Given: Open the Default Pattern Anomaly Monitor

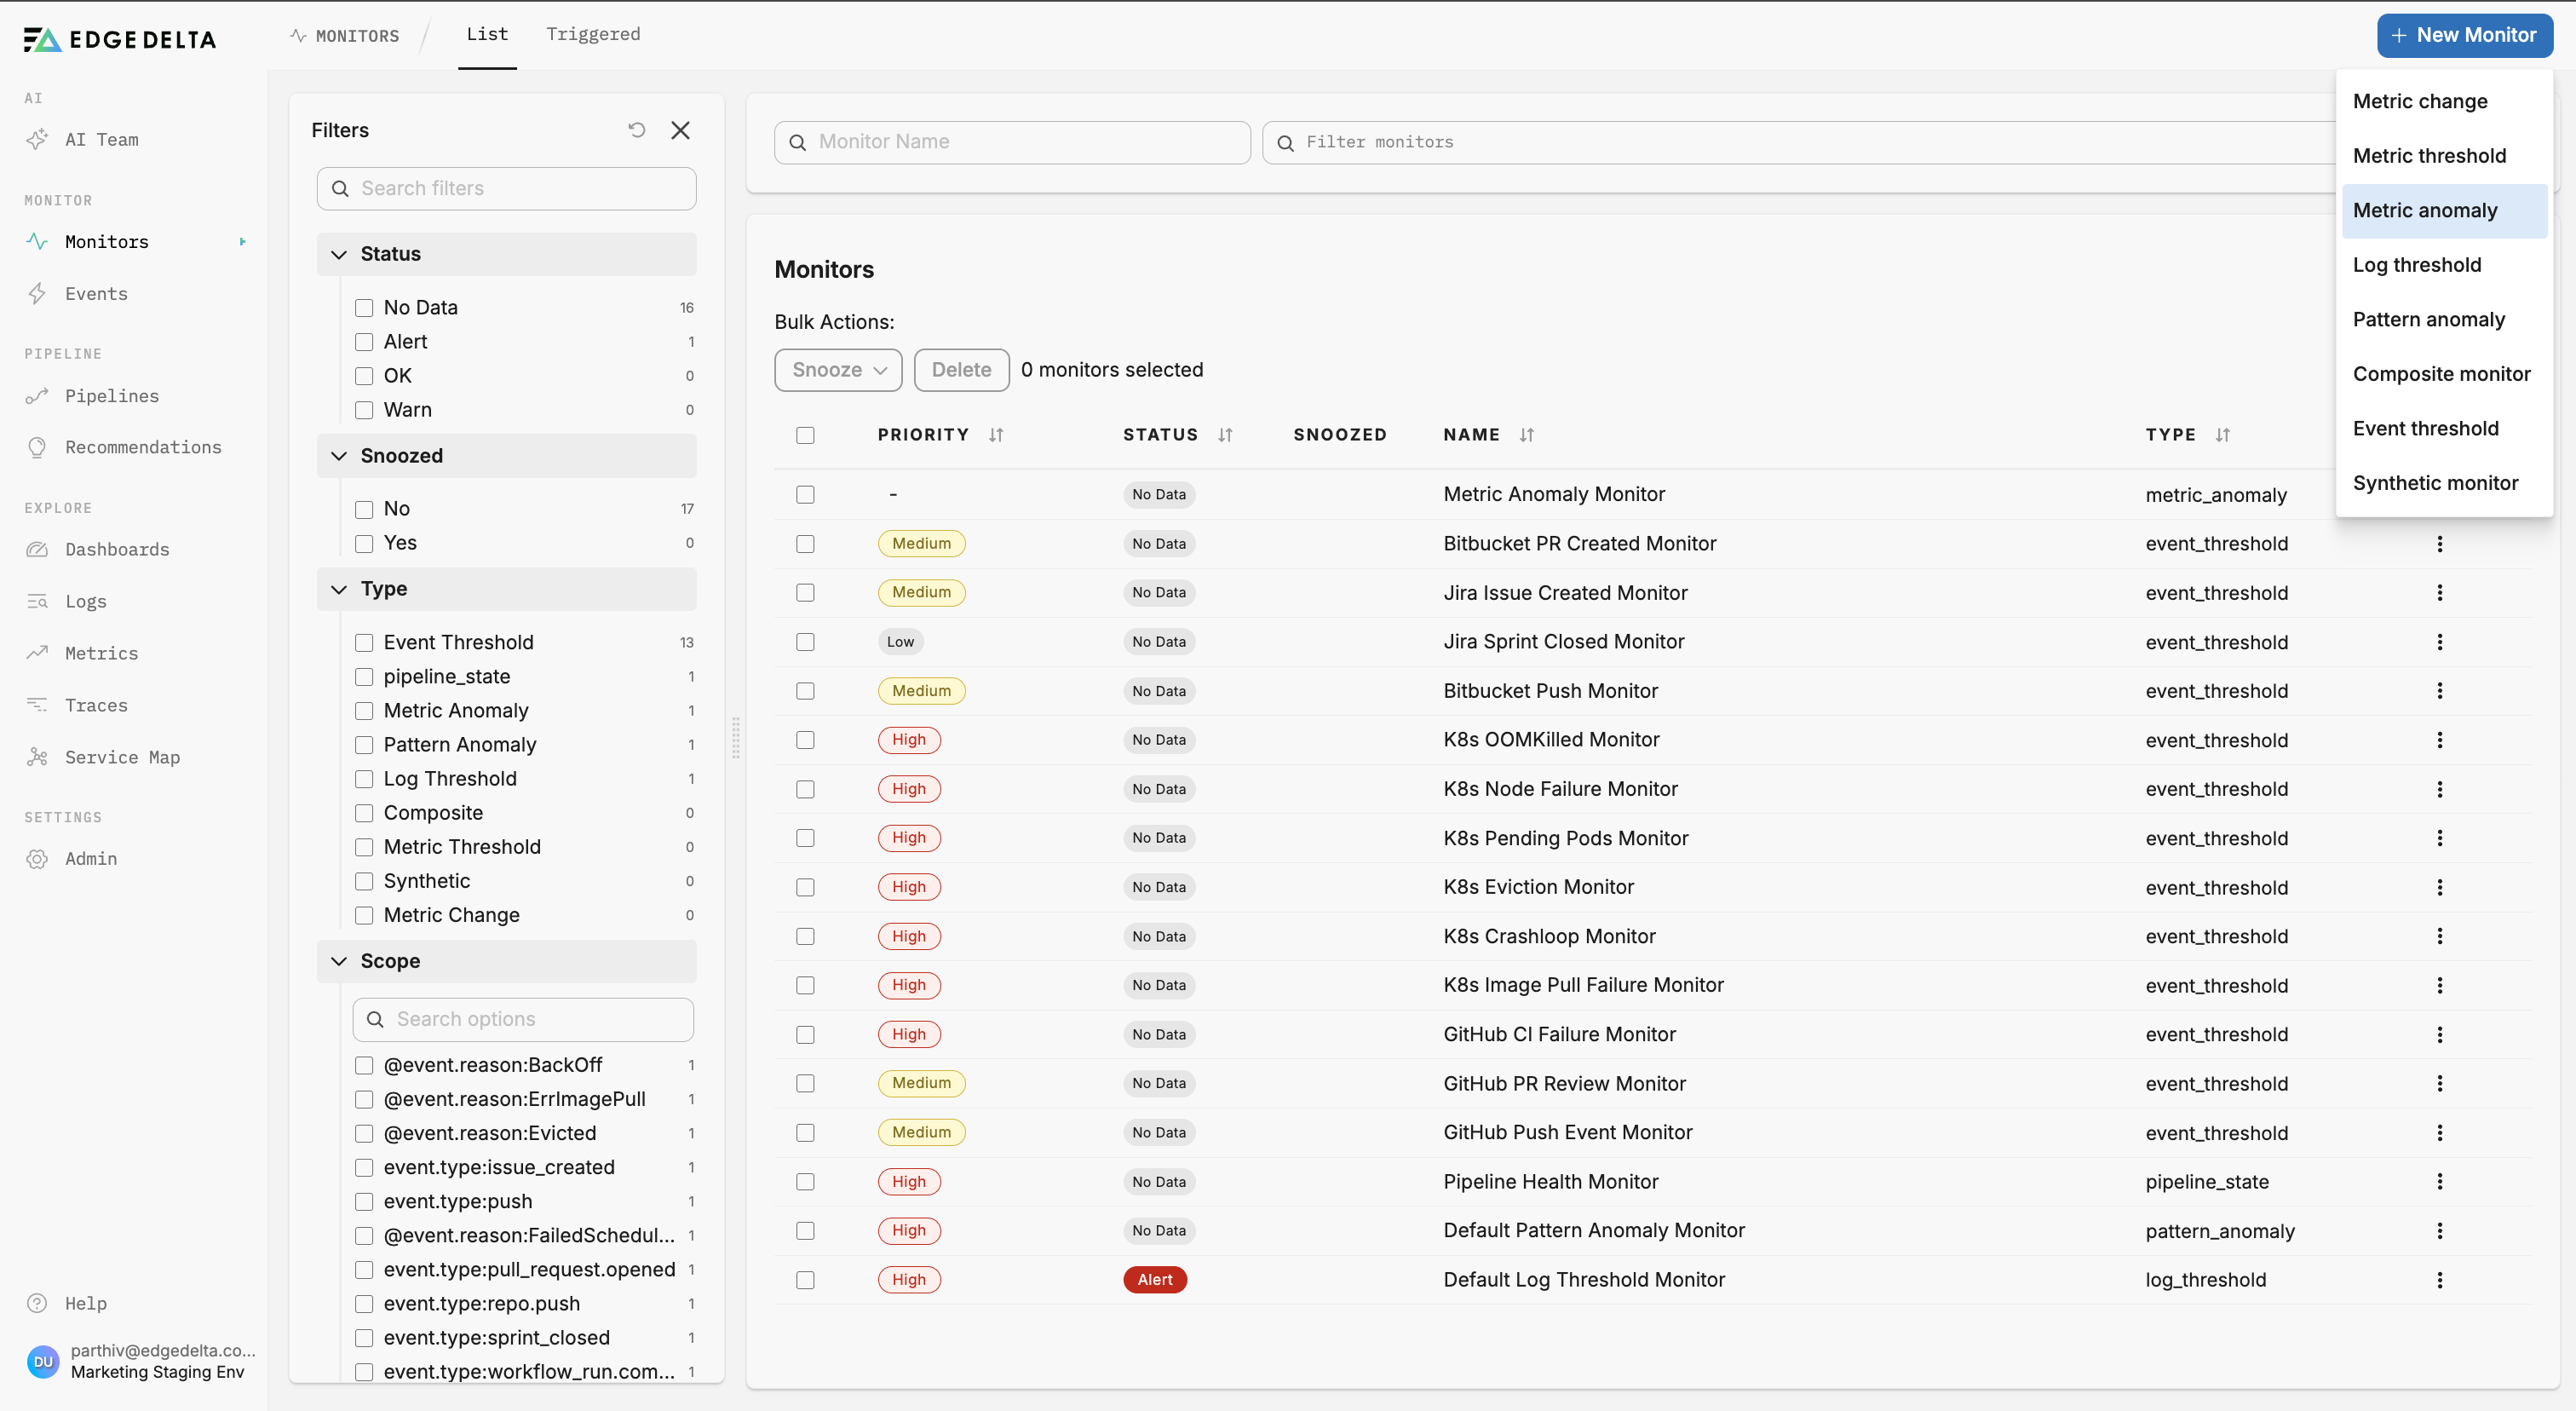Looking at the screenshot, I should [x=1594, y=1231].
